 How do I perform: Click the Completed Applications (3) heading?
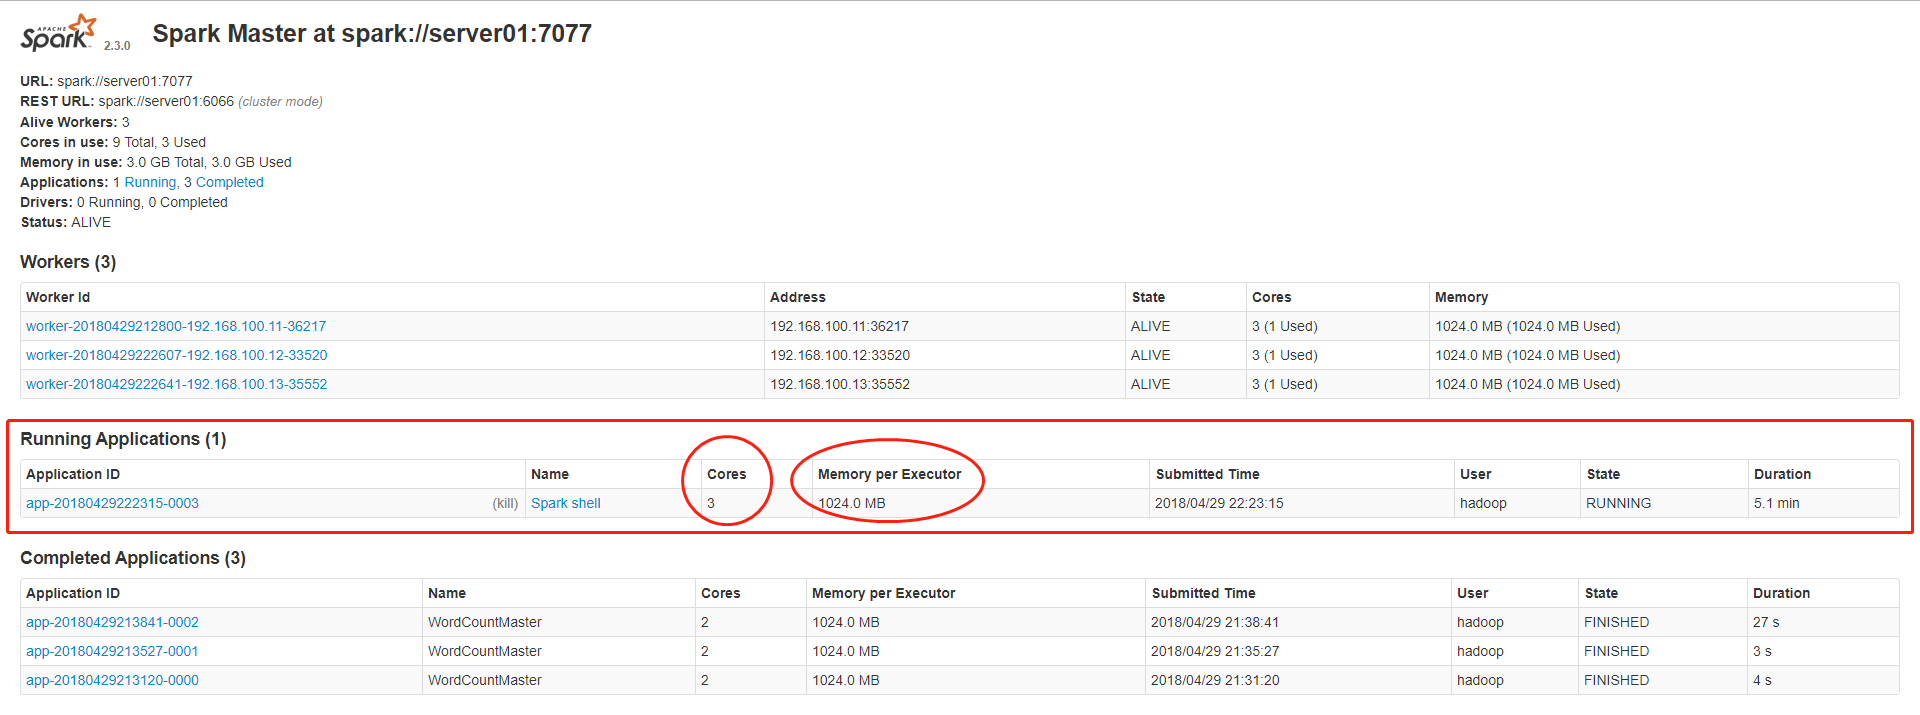coord(133,558)
